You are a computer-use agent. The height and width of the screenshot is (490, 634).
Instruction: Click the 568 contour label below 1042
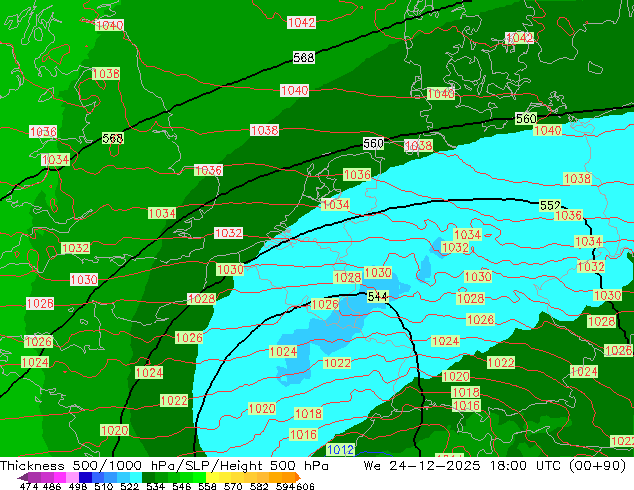(304, 58)
